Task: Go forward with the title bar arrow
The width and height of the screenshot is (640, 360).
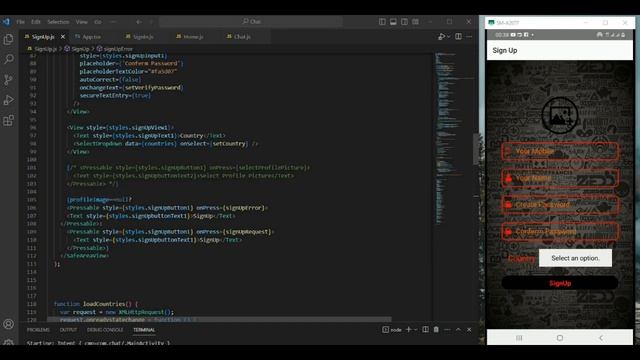Action: point(151,22)
